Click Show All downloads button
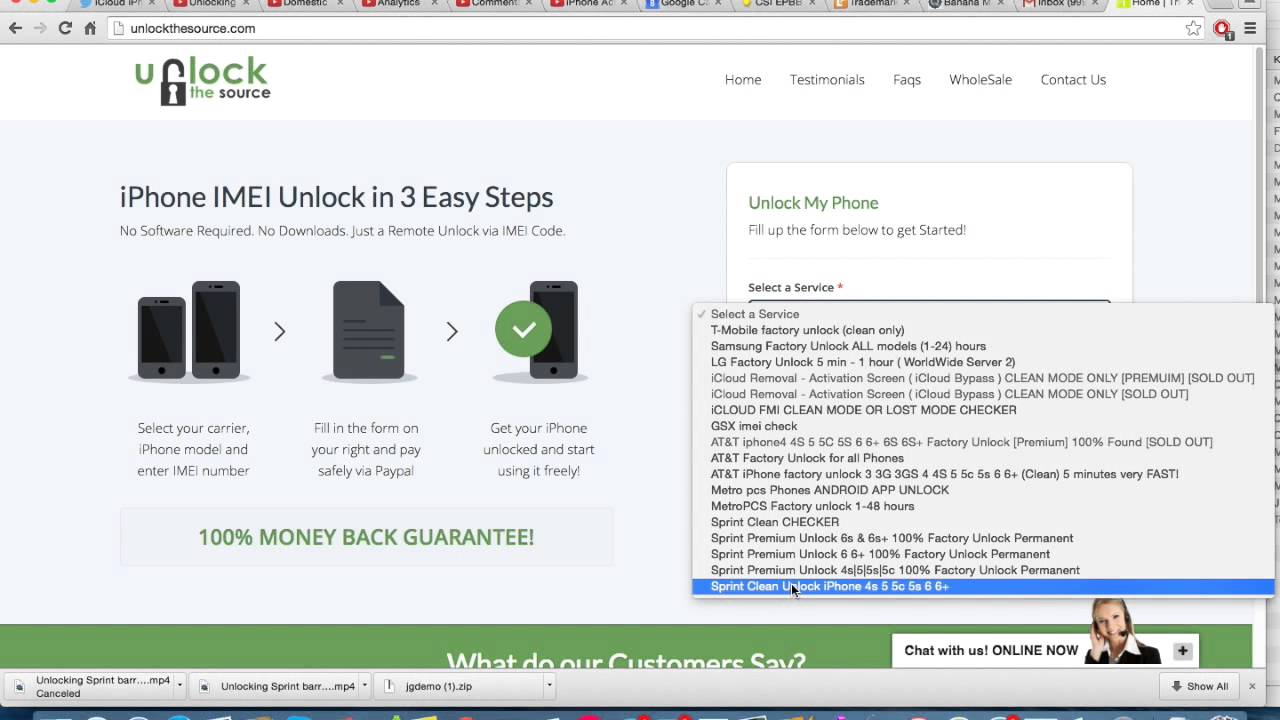 coord(1199,686)
